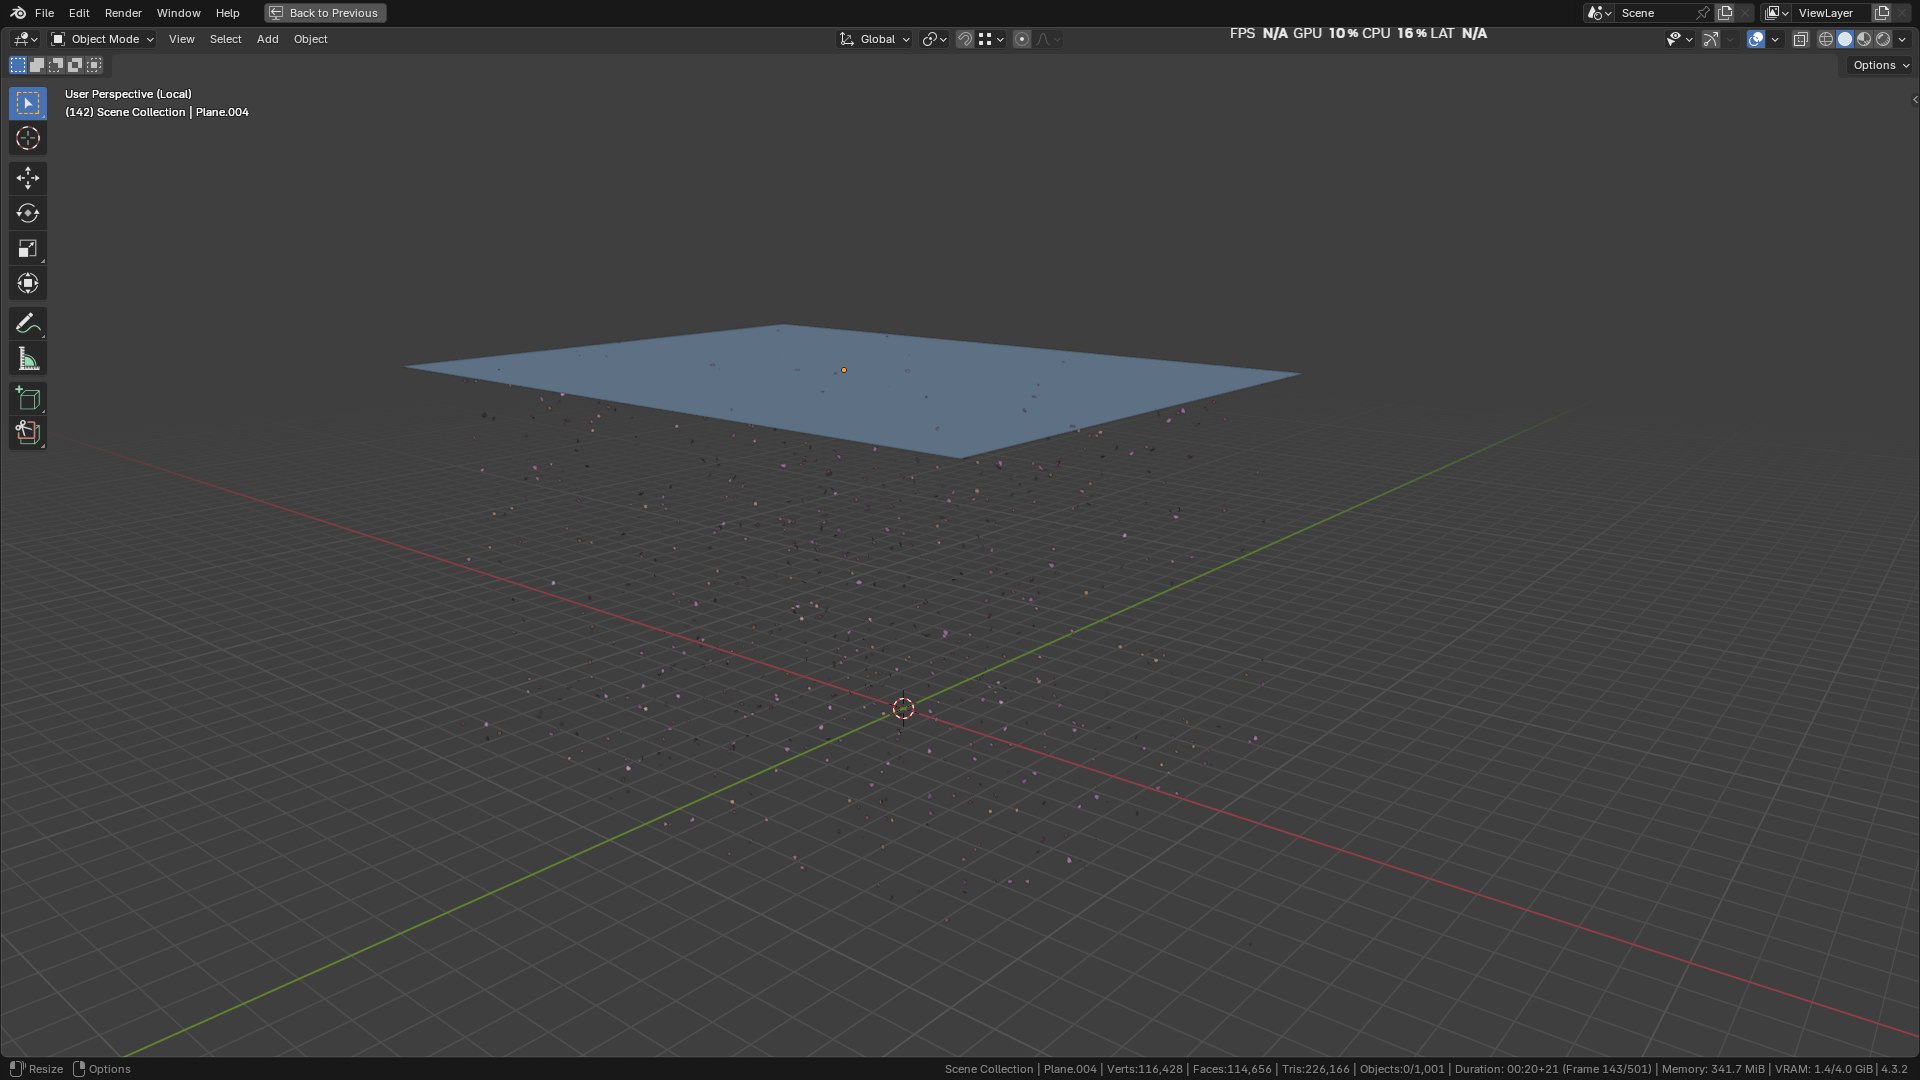The width and height of the screenshot is (1920, 1080).
Task: Toggle viewport overlays
Action: click(1756, 39)
